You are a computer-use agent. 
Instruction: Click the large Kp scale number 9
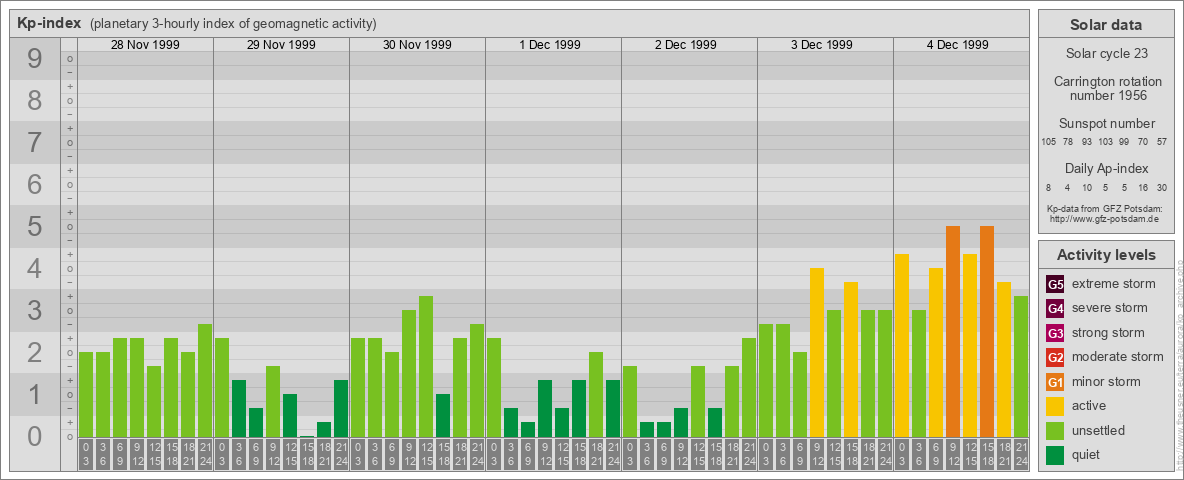(x=35, y=59)
